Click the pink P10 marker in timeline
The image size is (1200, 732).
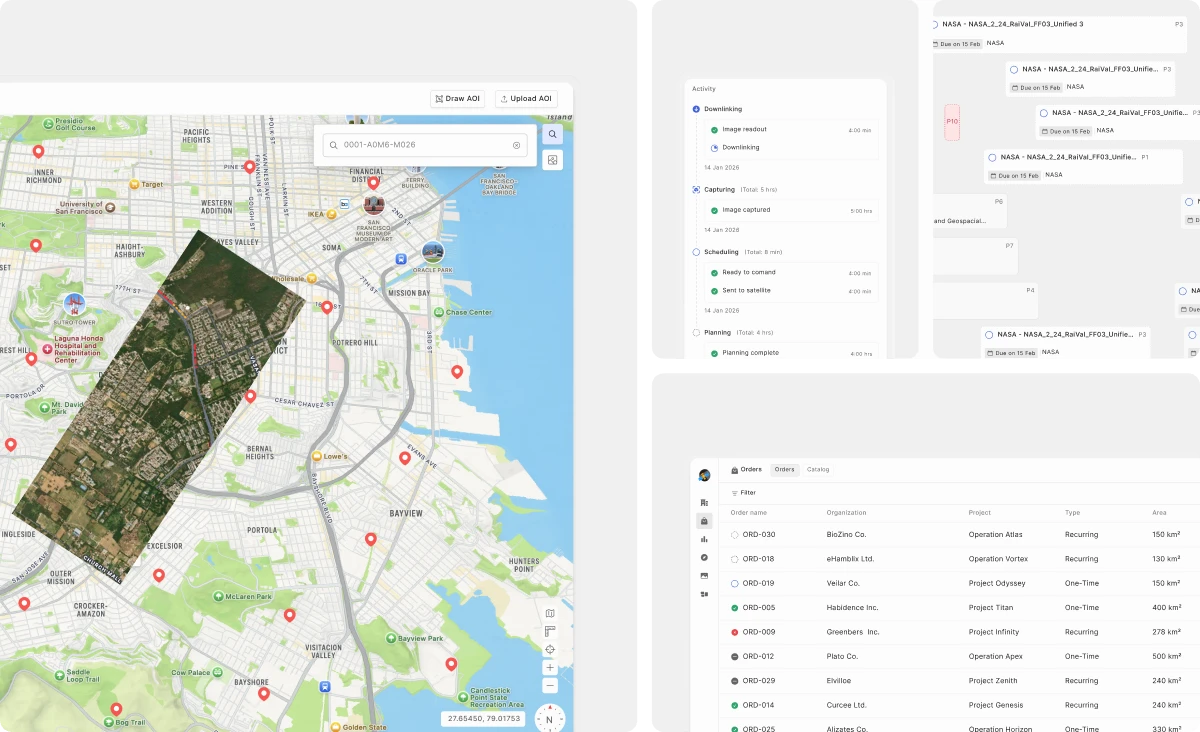pyautogui.click(x=952, y=121)
